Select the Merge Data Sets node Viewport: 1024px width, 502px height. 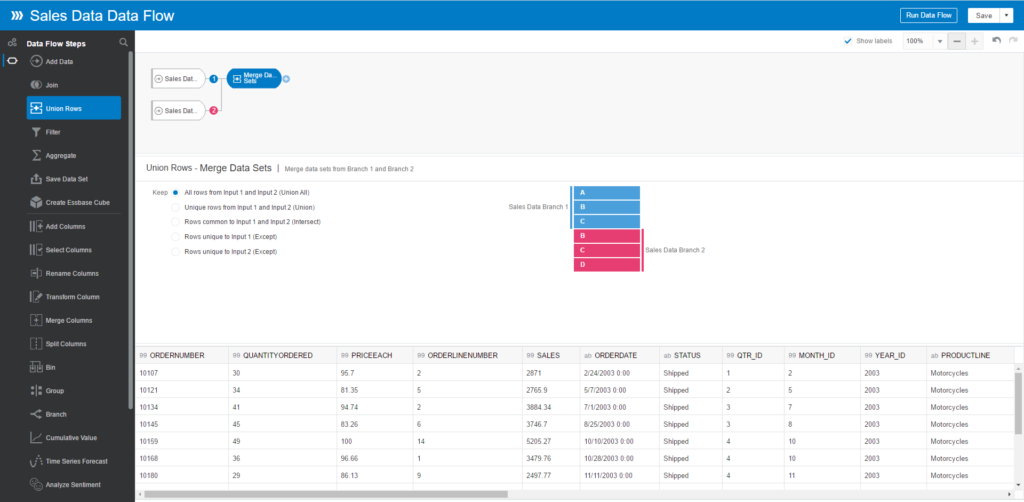point(254,79)
